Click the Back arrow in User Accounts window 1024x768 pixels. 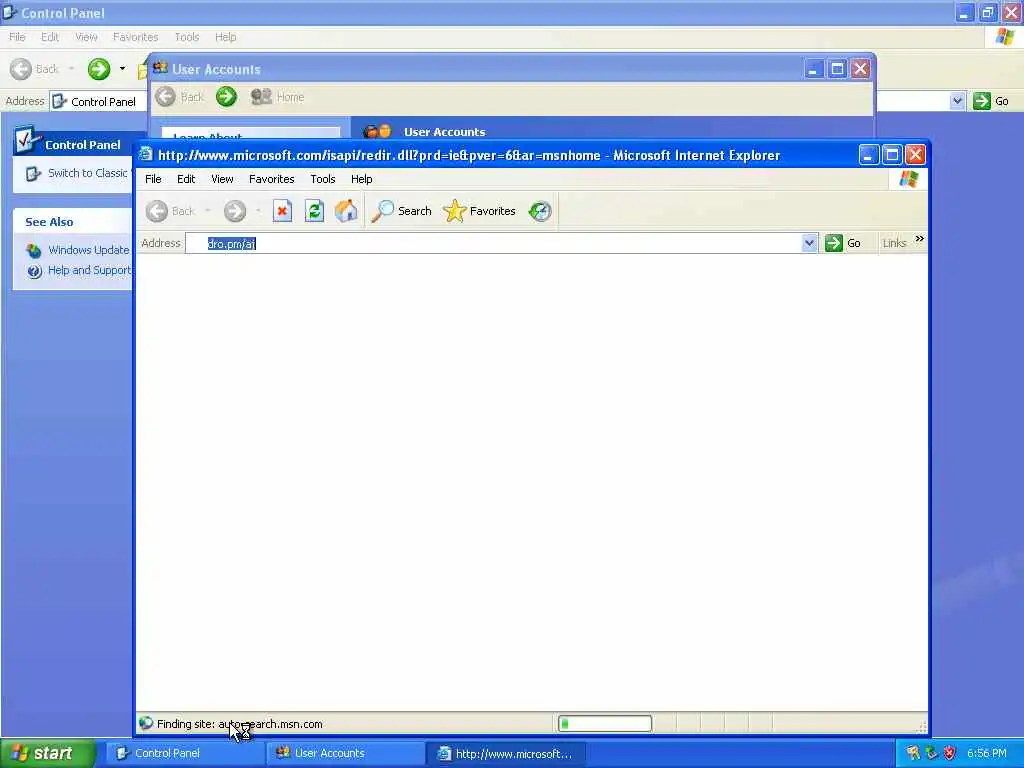tap(165, 97)
